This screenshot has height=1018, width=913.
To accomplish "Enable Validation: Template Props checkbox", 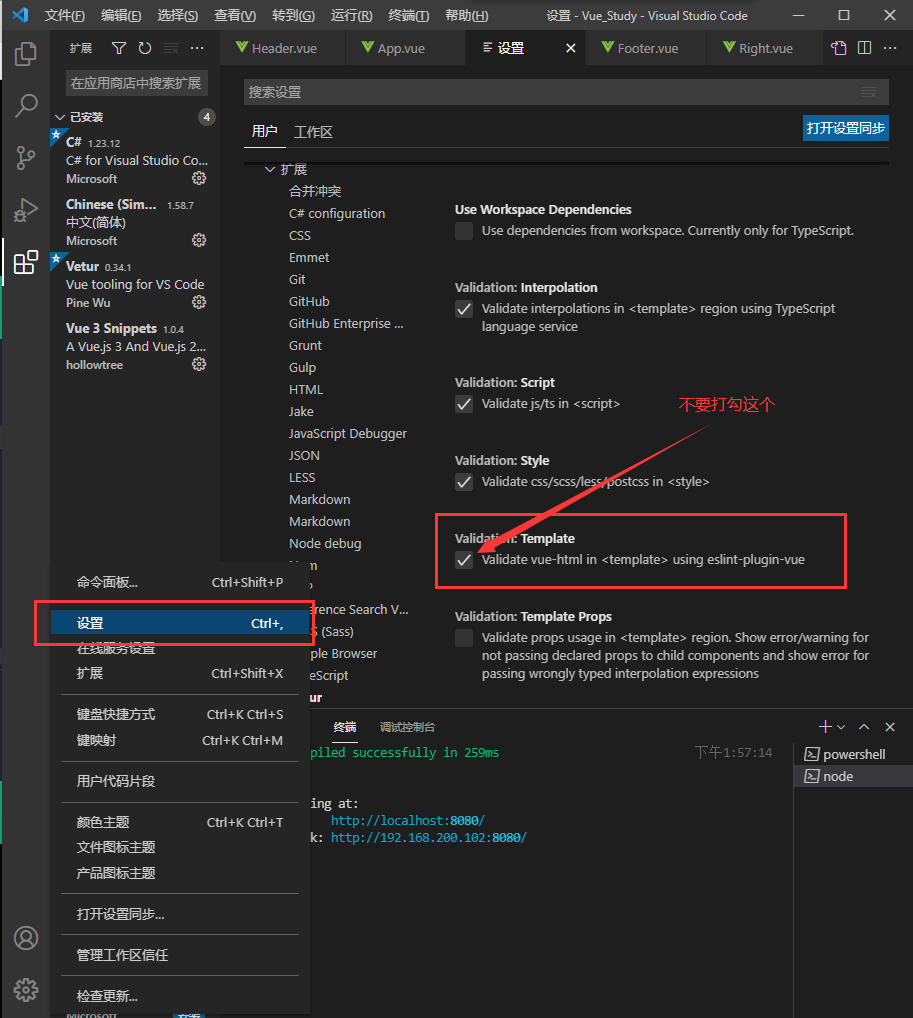I will (x=464, y=638).
